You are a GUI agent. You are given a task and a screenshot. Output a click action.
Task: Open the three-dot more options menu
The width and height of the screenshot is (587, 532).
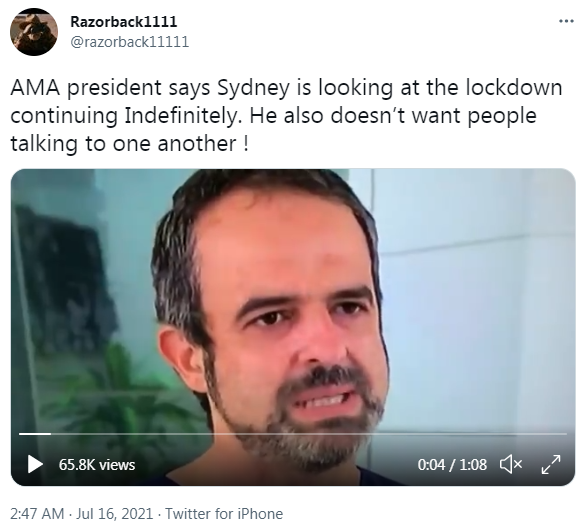click(x=566, y=21)
